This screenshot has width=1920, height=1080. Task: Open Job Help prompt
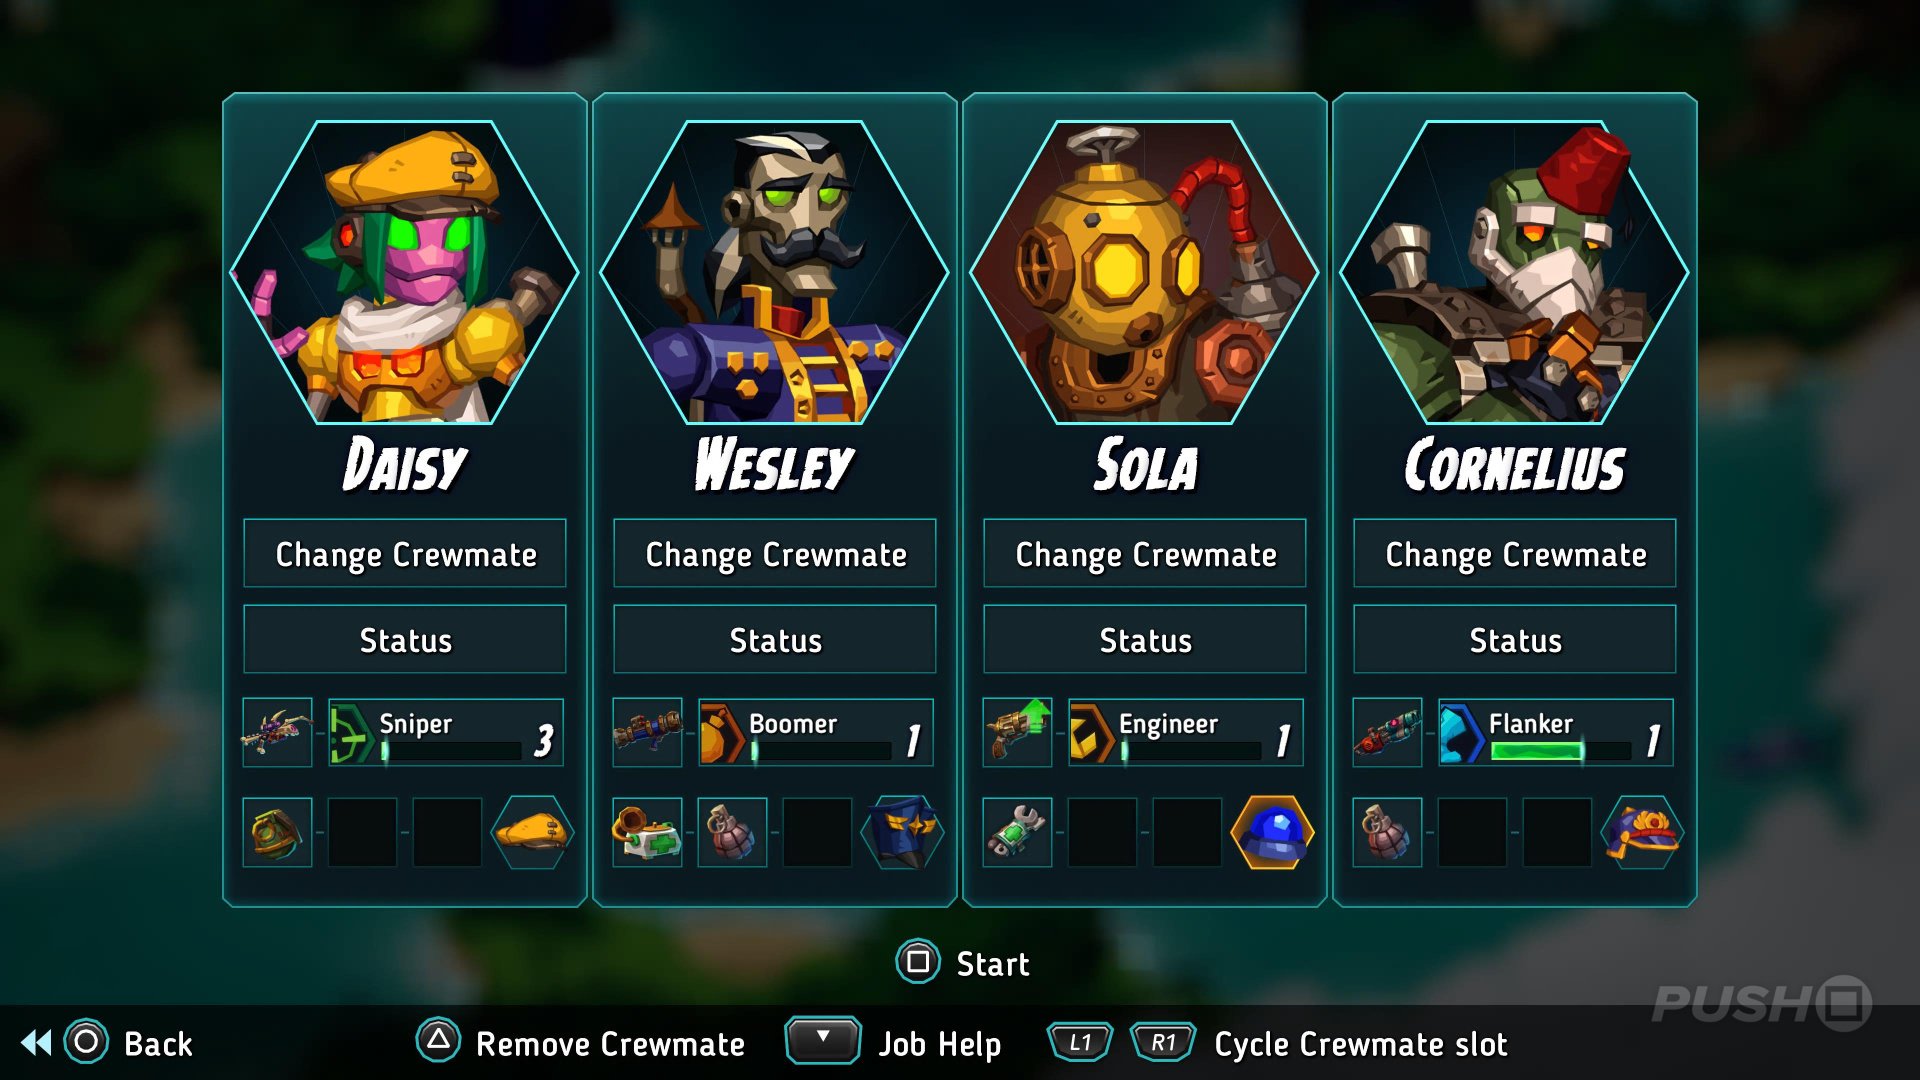[893, 1042]
